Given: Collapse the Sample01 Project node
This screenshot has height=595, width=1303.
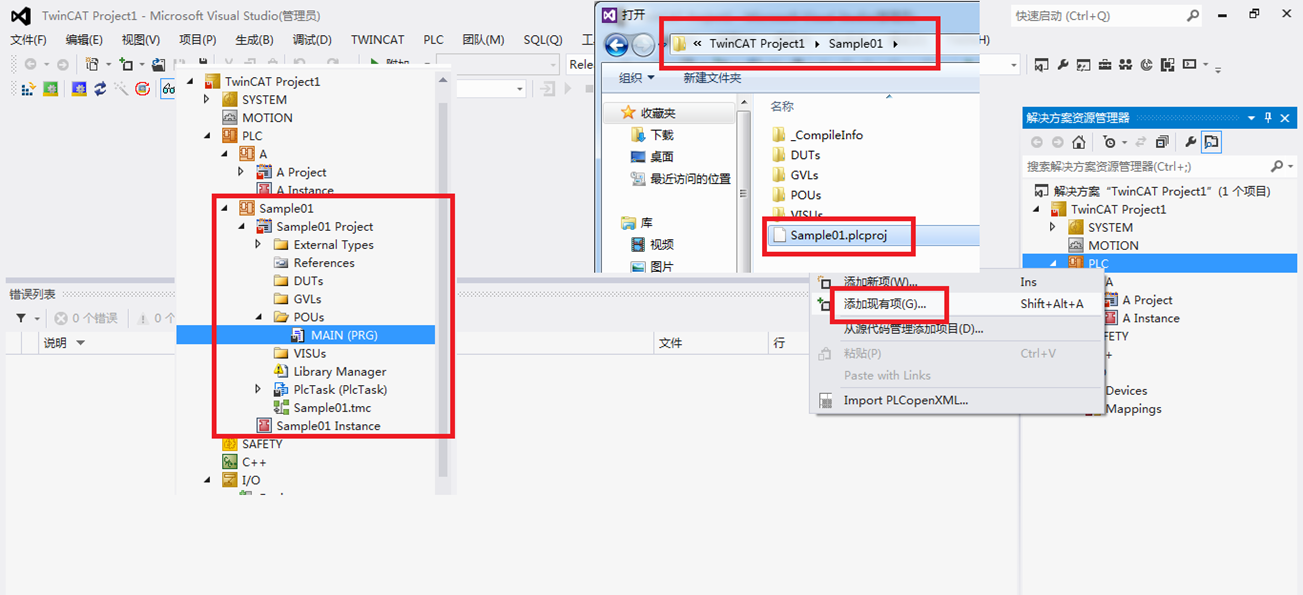Looking at the screenshot, I should point(241,226).
